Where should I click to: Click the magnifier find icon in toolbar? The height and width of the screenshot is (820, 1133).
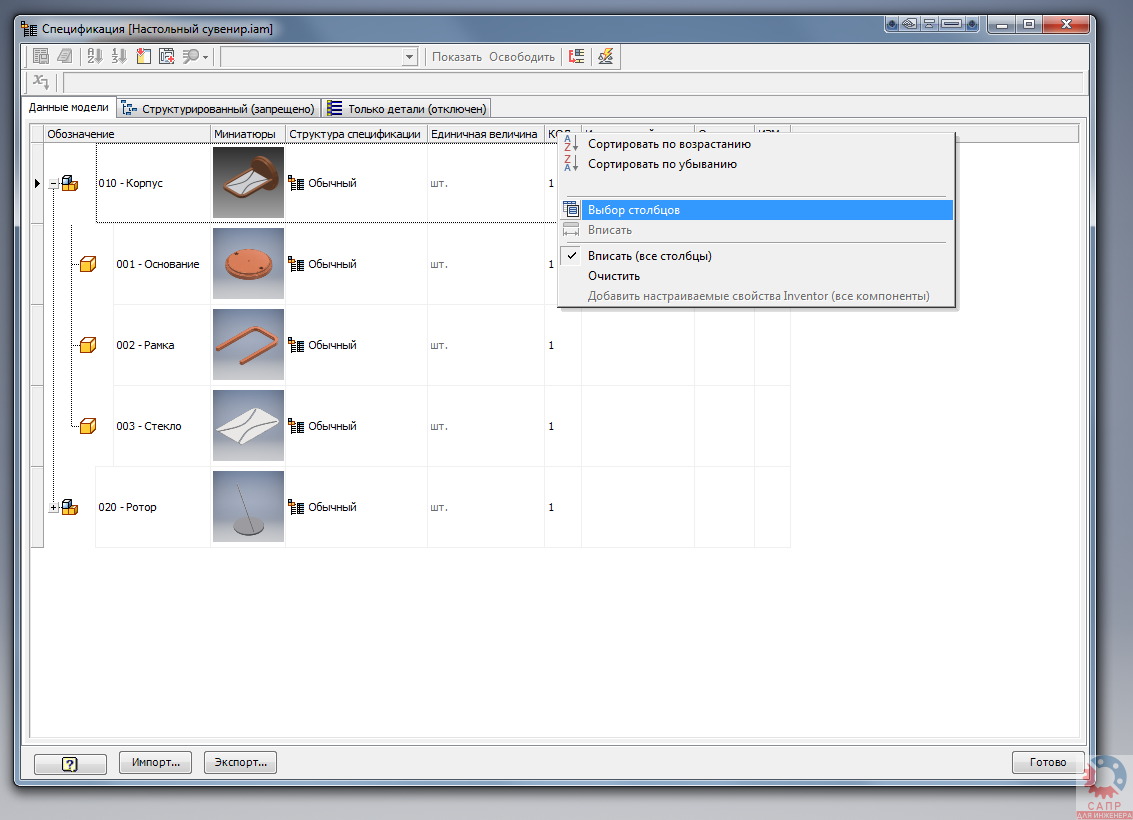pos(191,56)
